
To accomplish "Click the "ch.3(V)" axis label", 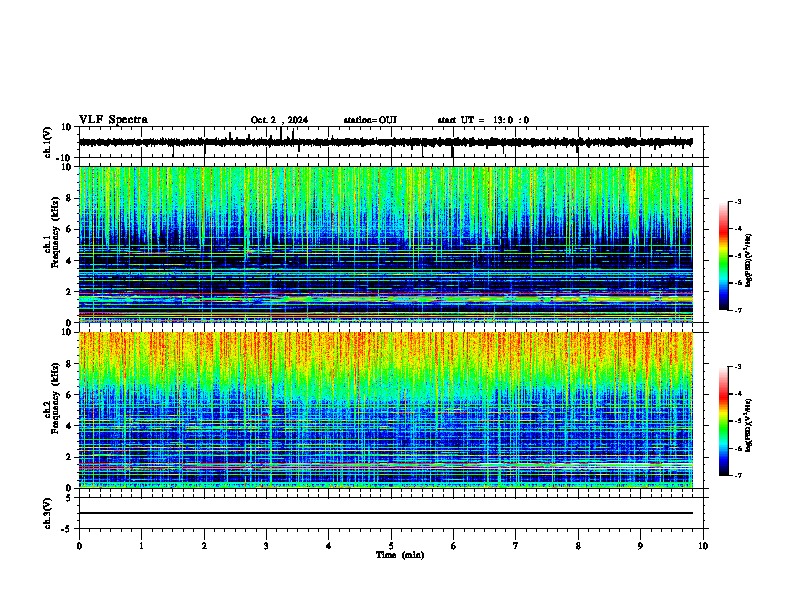I will point(48,513).
